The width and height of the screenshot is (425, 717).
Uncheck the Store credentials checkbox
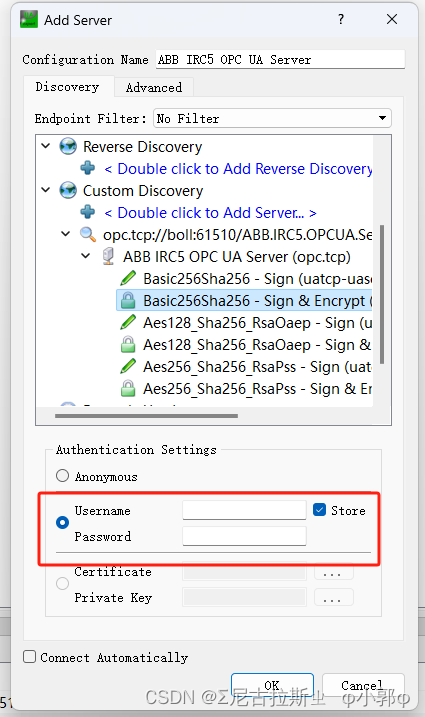coord(319,510)
